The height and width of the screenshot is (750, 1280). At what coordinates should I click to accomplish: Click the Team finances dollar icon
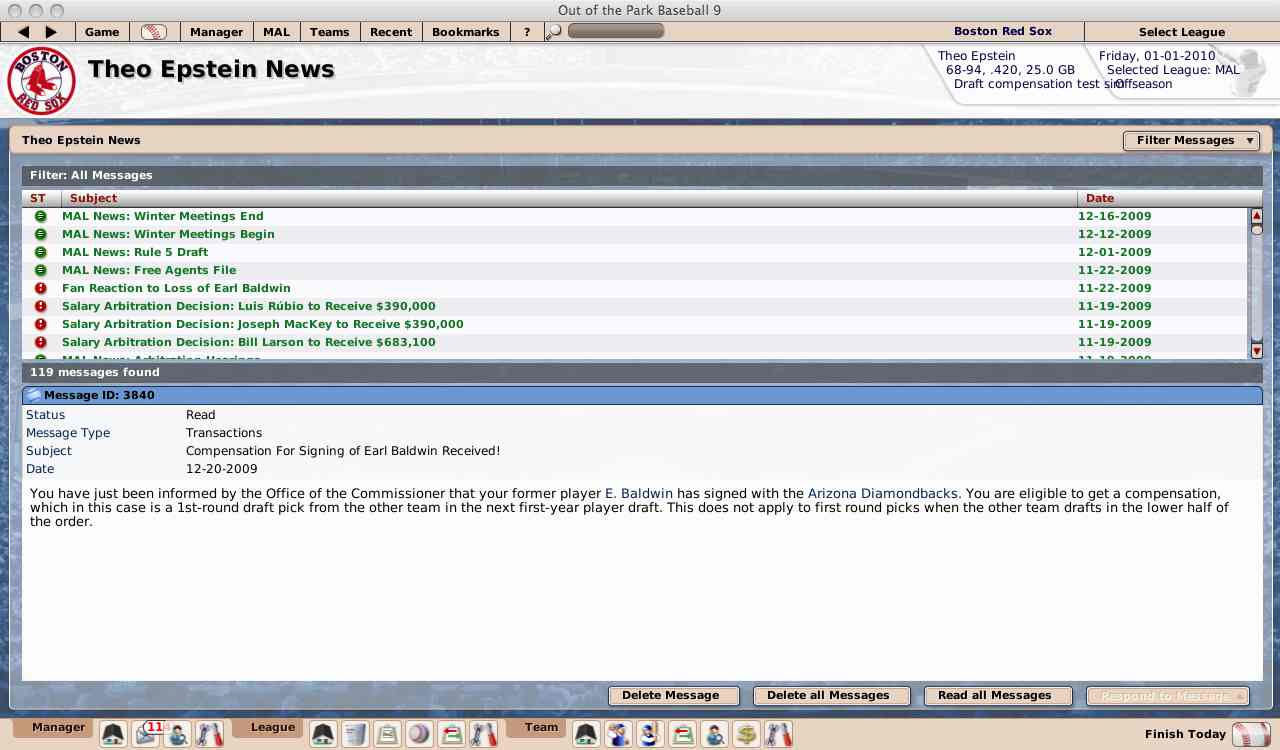click(746, 735)
